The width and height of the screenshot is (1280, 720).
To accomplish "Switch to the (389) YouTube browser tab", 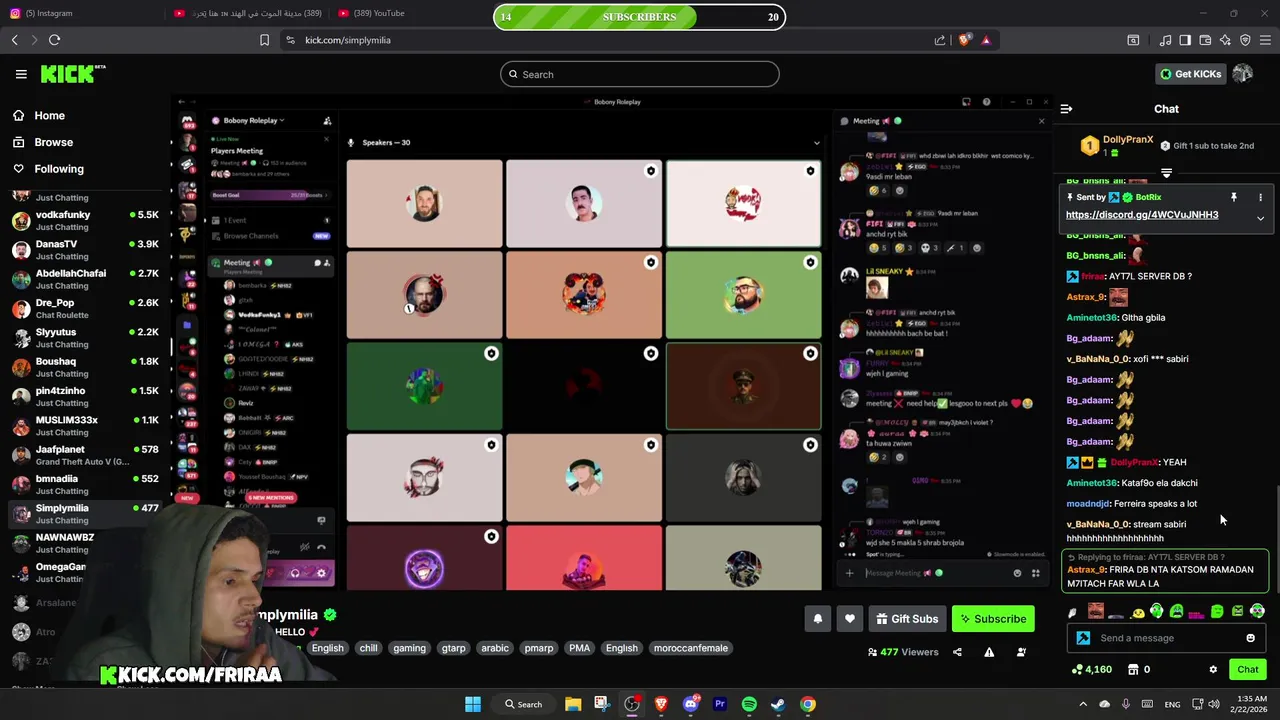I will (372, 13).
